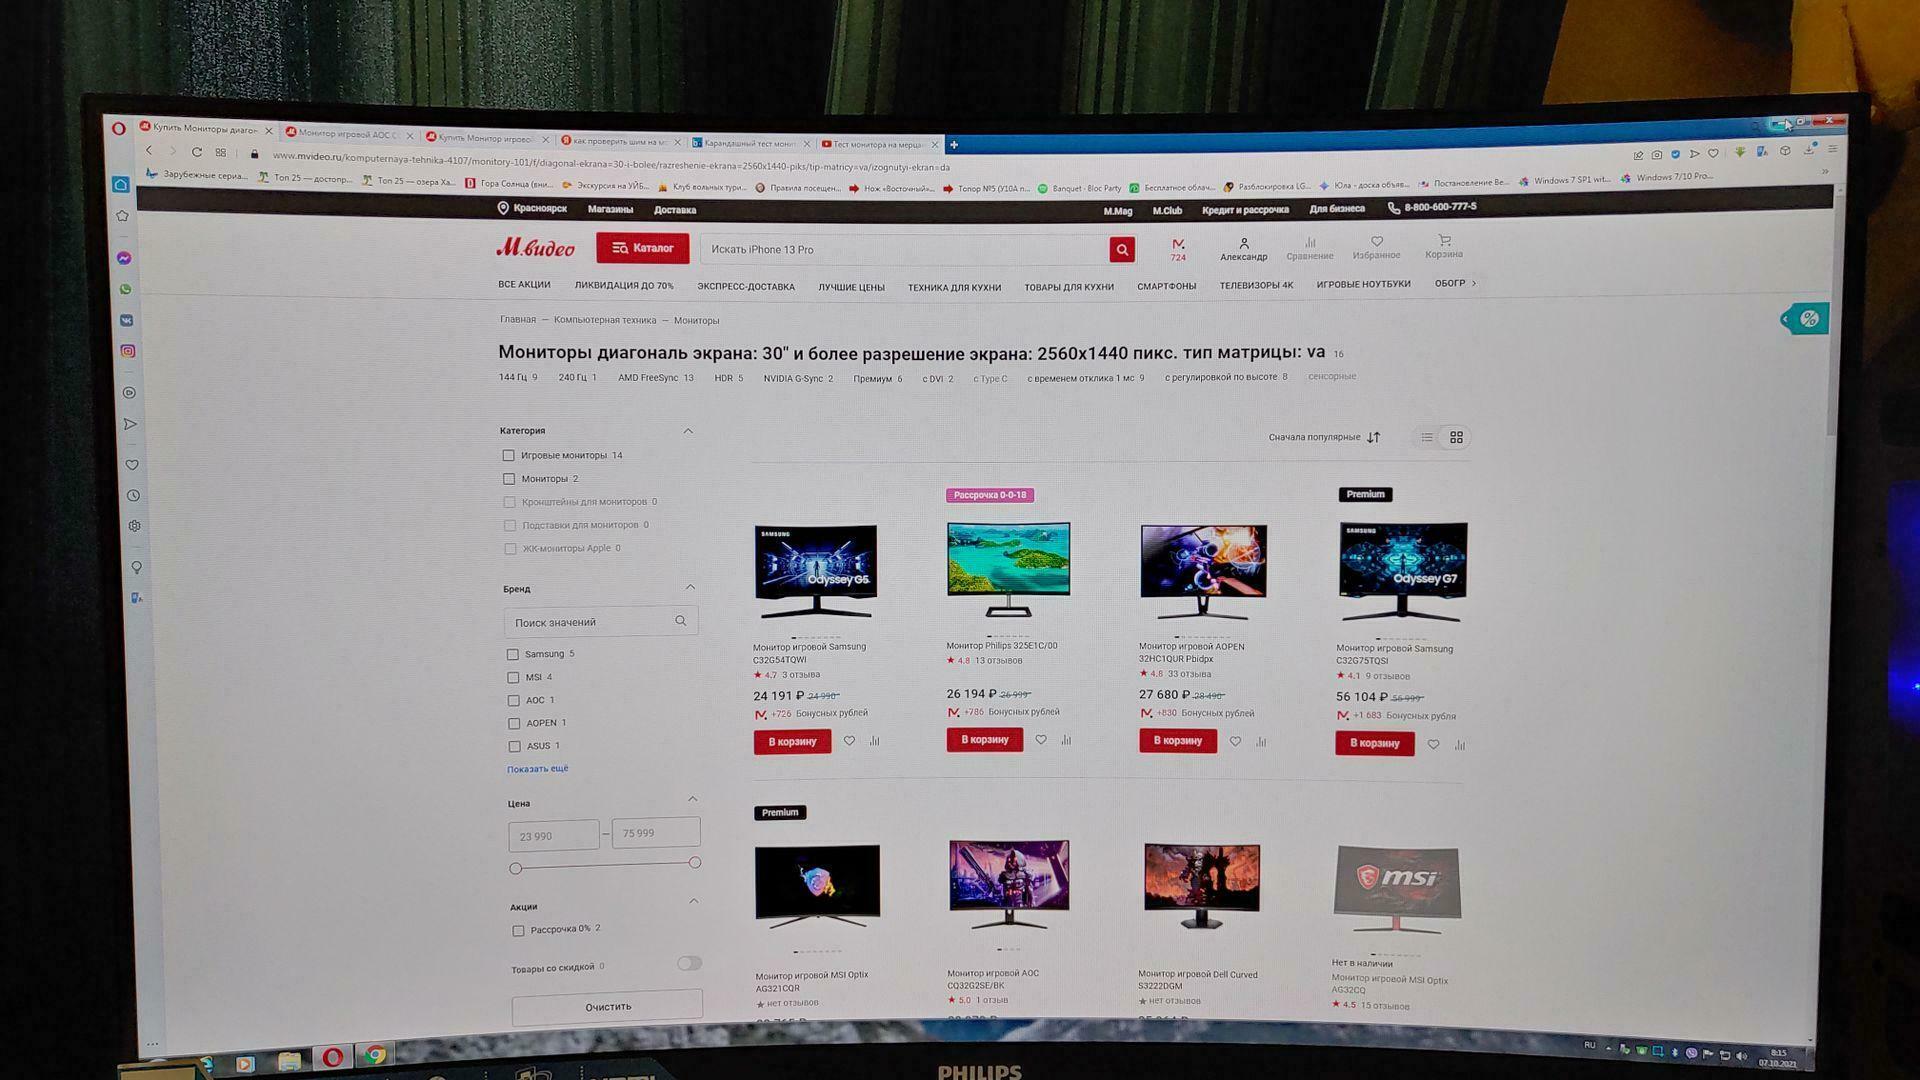Check MSI brand filter
Image resolution: width=1920 pixels, height=1080 pixels.
(x=513, y=677)
